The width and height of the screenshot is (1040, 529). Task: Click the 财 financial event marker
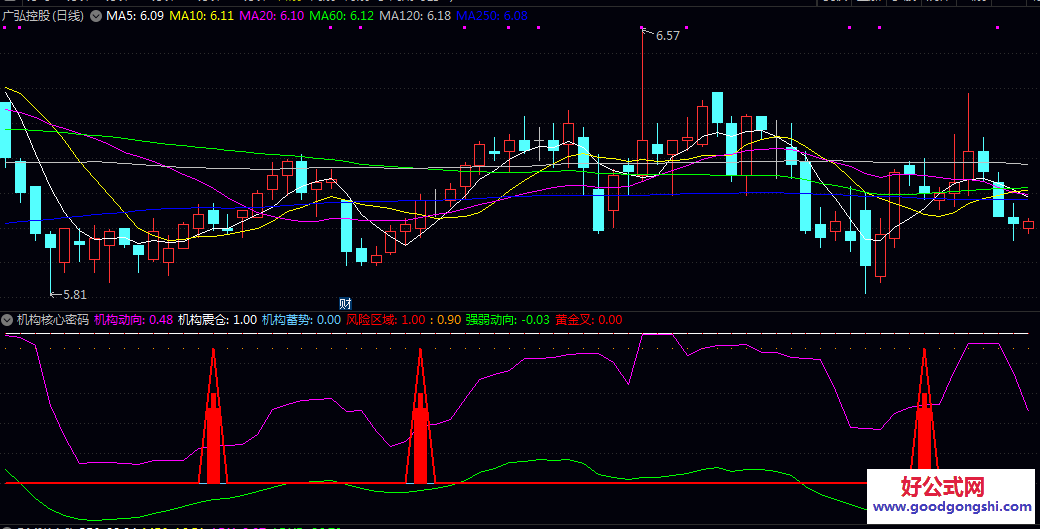(346, 304)
